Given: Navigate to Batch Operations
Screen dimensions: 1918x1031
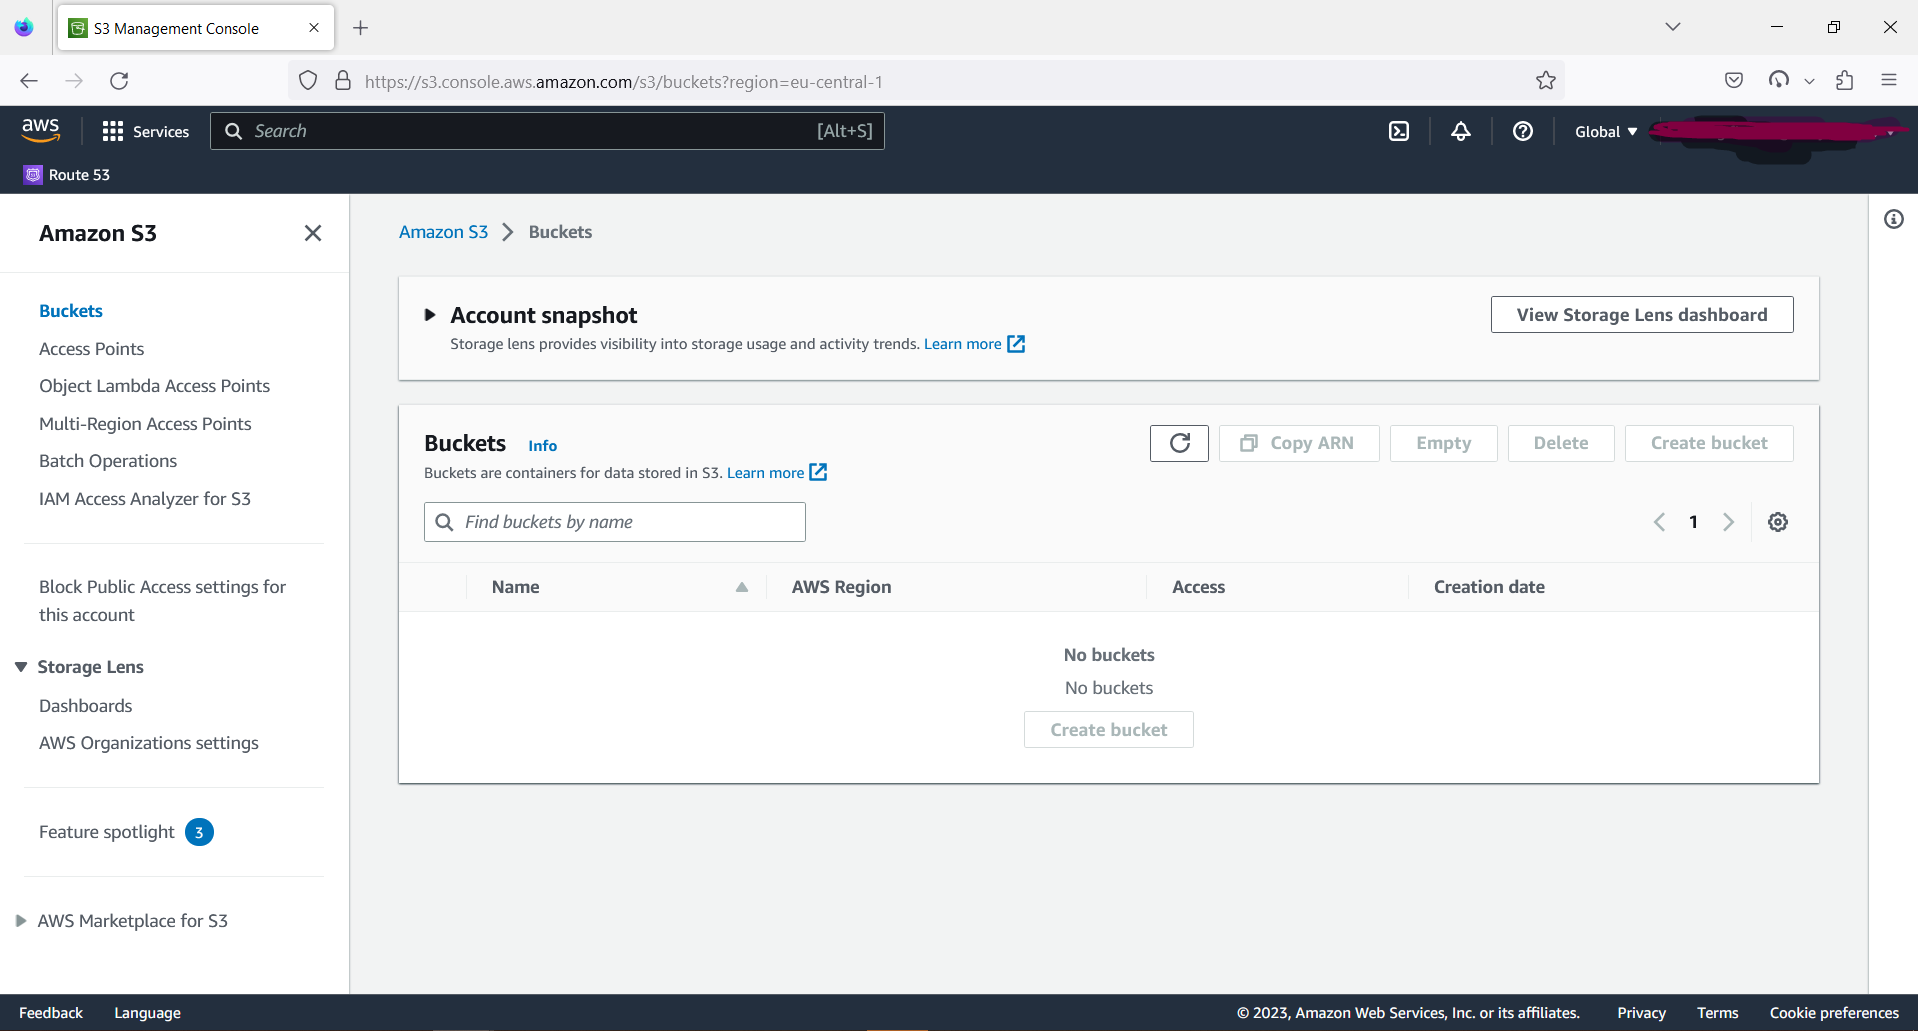Looking at the screenshot, I should [x=107, y=461].
